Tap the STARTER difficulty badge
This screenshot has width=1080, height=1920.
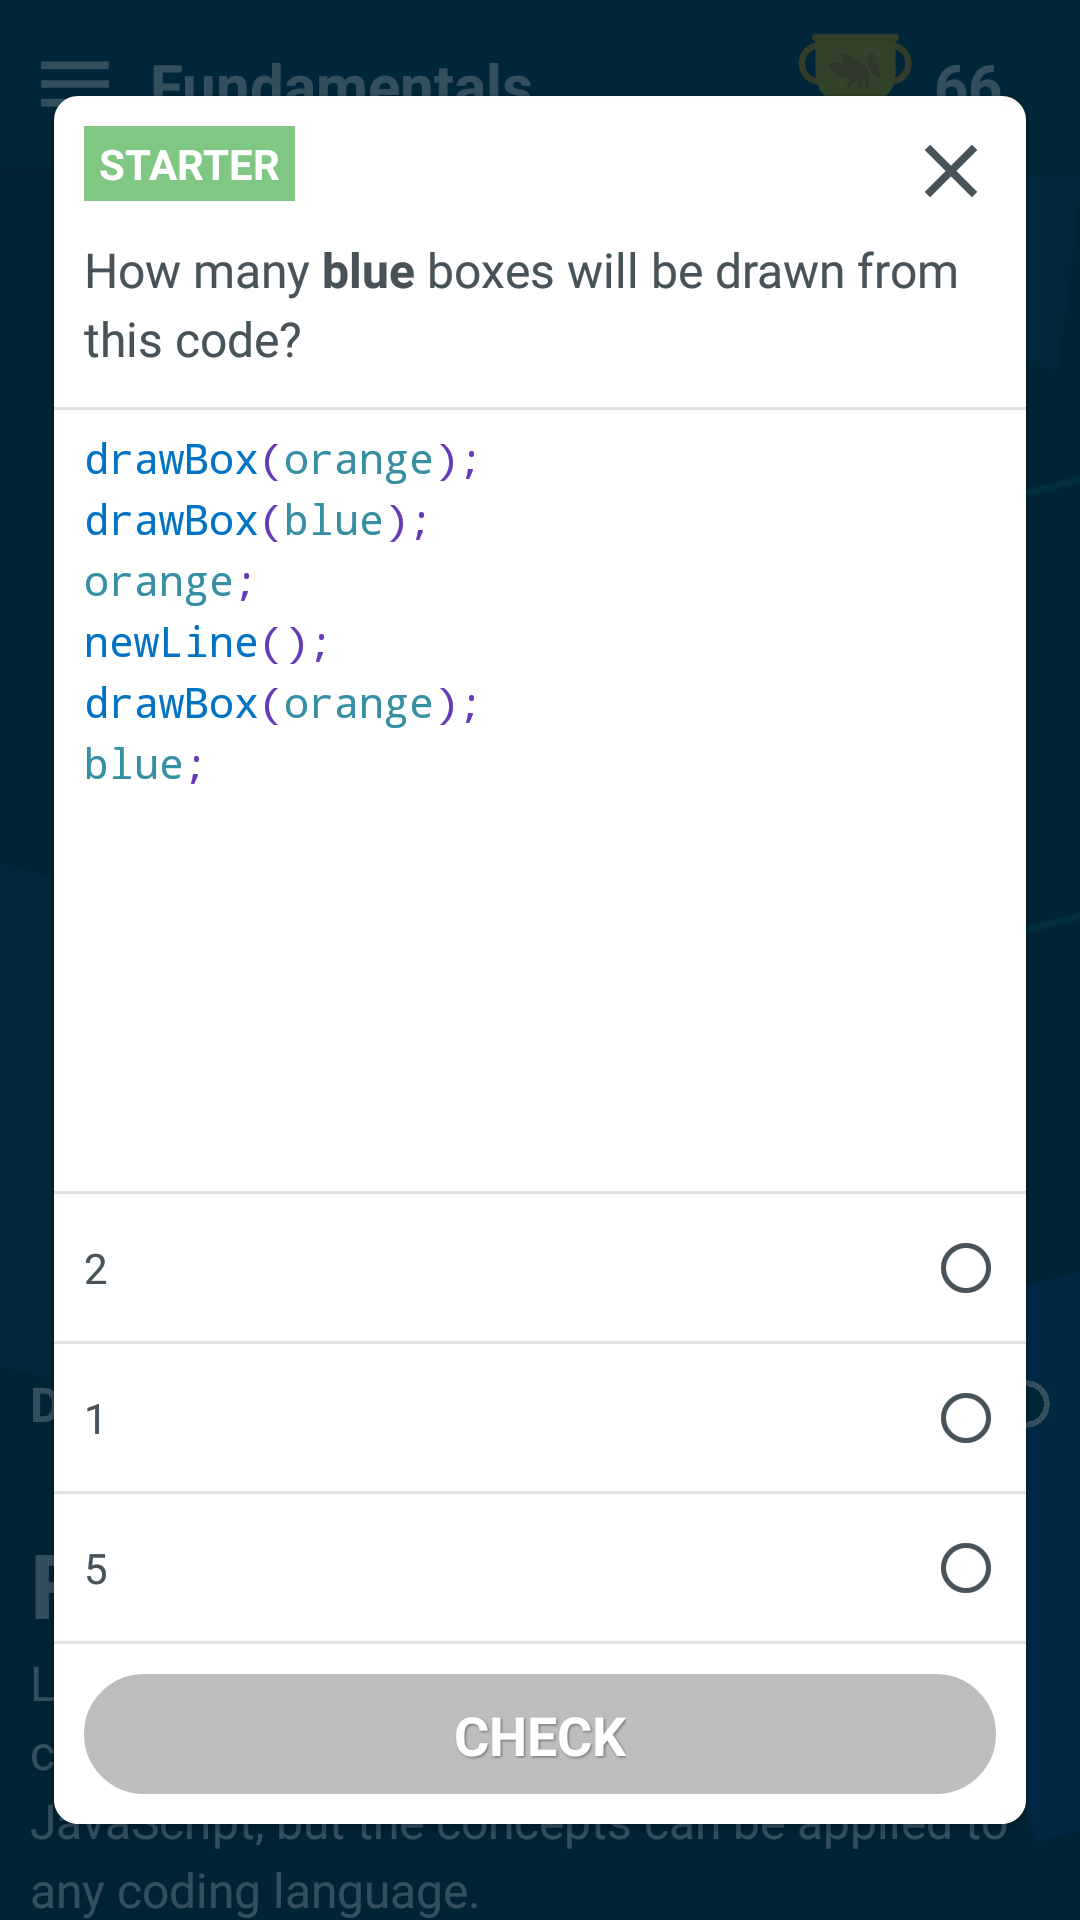189,164
